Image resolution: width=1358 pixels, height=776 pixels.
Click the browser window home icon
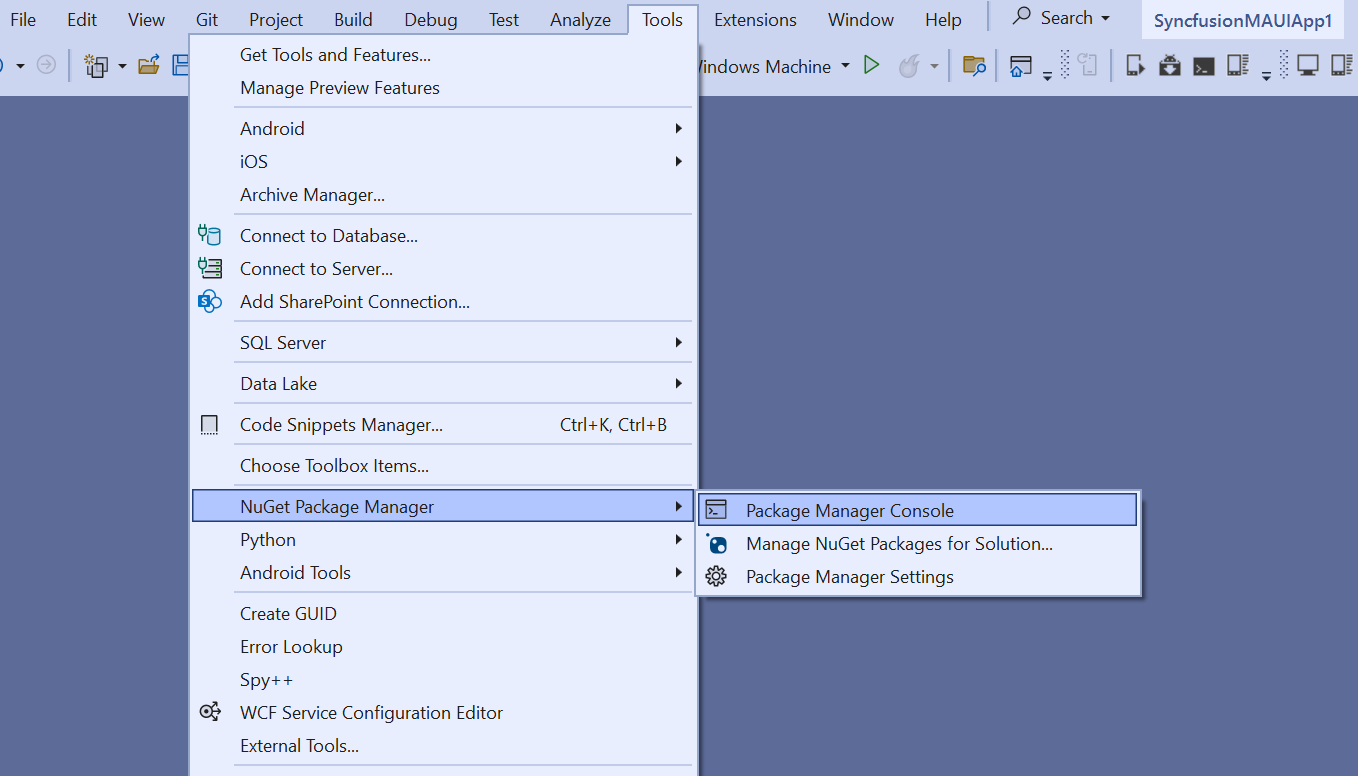1020,66
